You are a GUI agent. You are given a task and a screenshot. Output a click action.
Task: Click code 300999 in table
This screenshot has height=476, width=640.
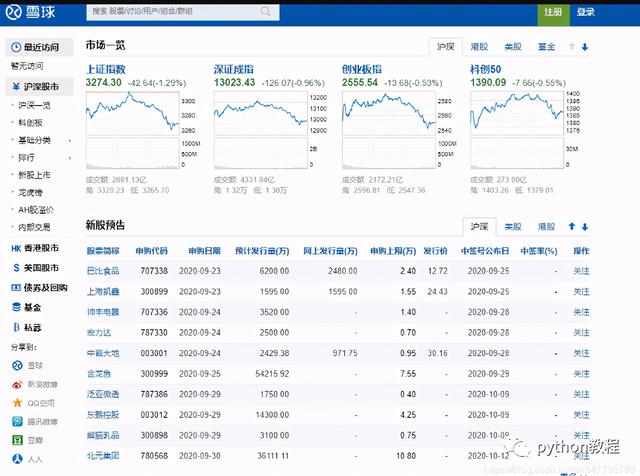(154, 374)
